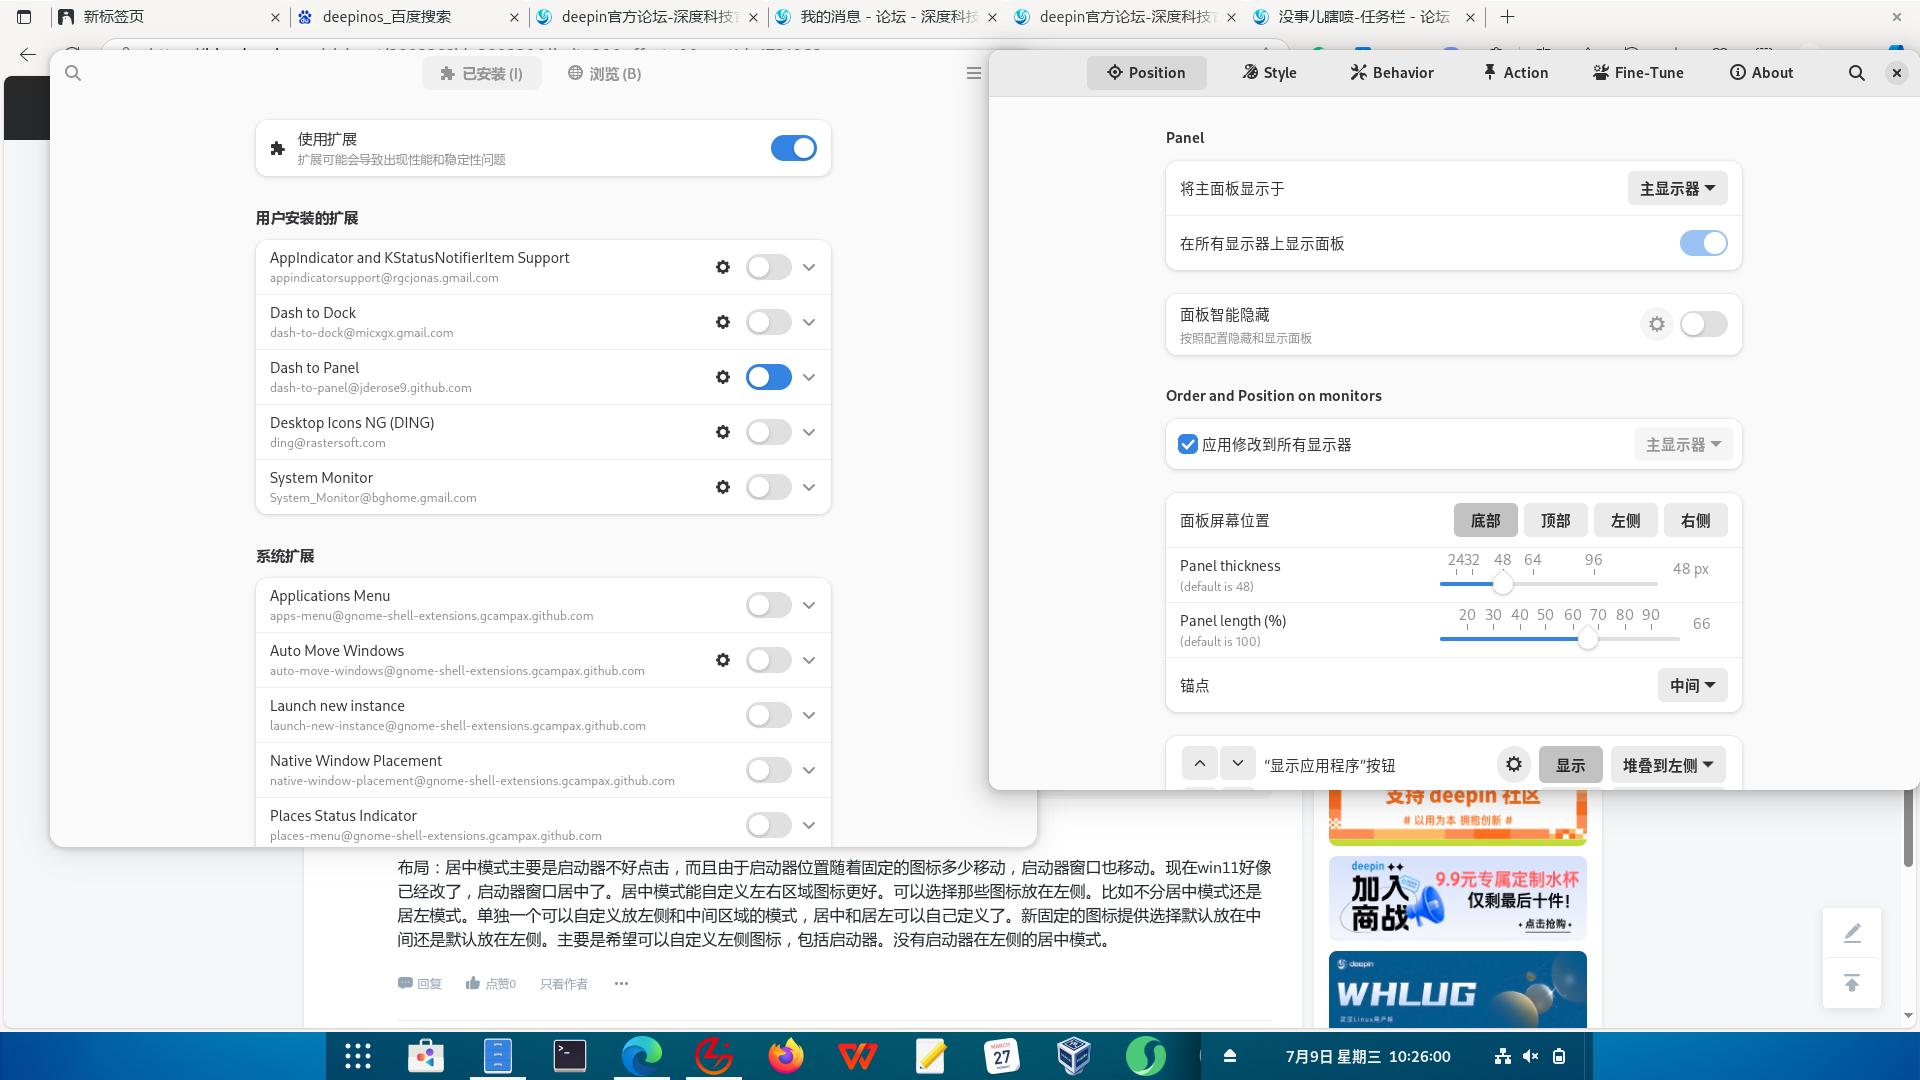Click the Panel length slider handle
This screenshot has height=1080, width=1920.
coord(1587,639)
